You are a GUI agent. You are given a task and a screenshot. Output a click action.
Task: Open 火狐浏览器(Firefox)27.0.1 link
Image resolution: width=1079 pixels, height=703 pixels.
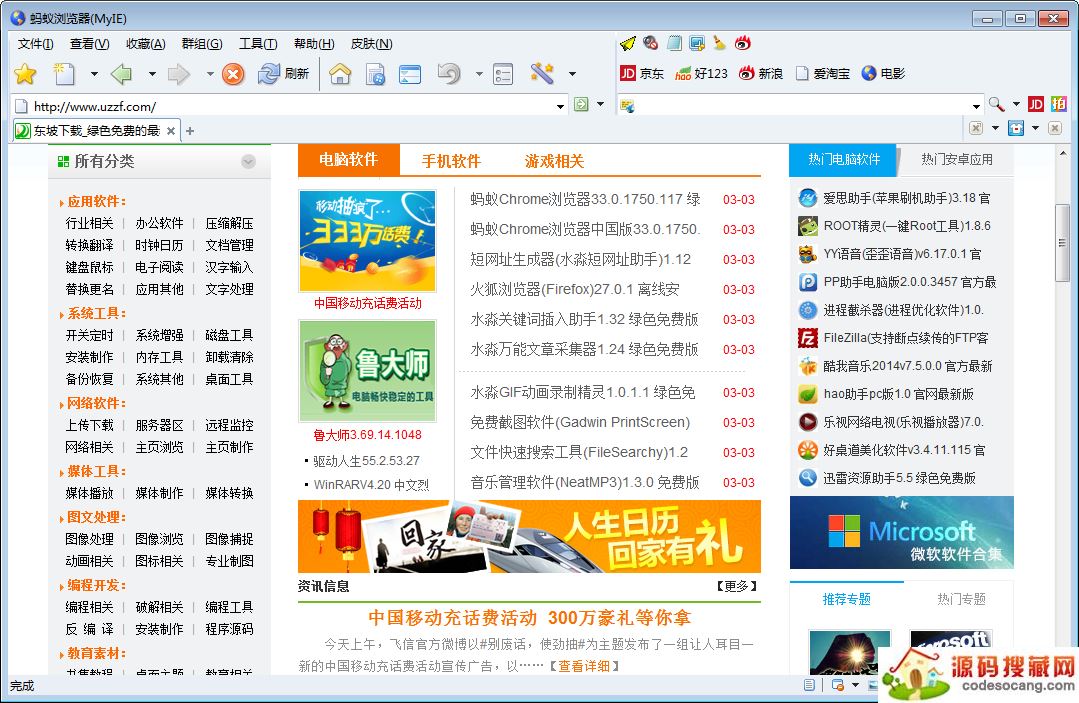coord(575,289)
